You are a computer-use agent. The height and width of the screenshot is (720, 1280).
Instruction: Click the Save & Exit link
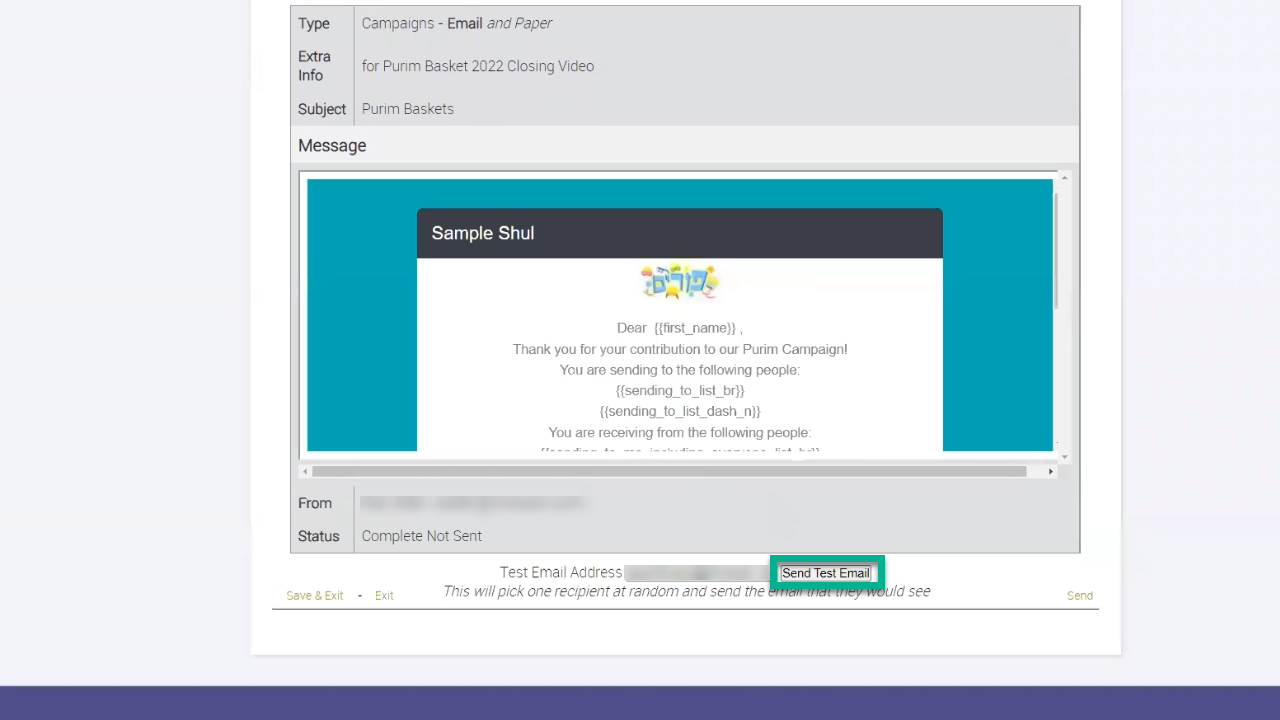[314, 596]
